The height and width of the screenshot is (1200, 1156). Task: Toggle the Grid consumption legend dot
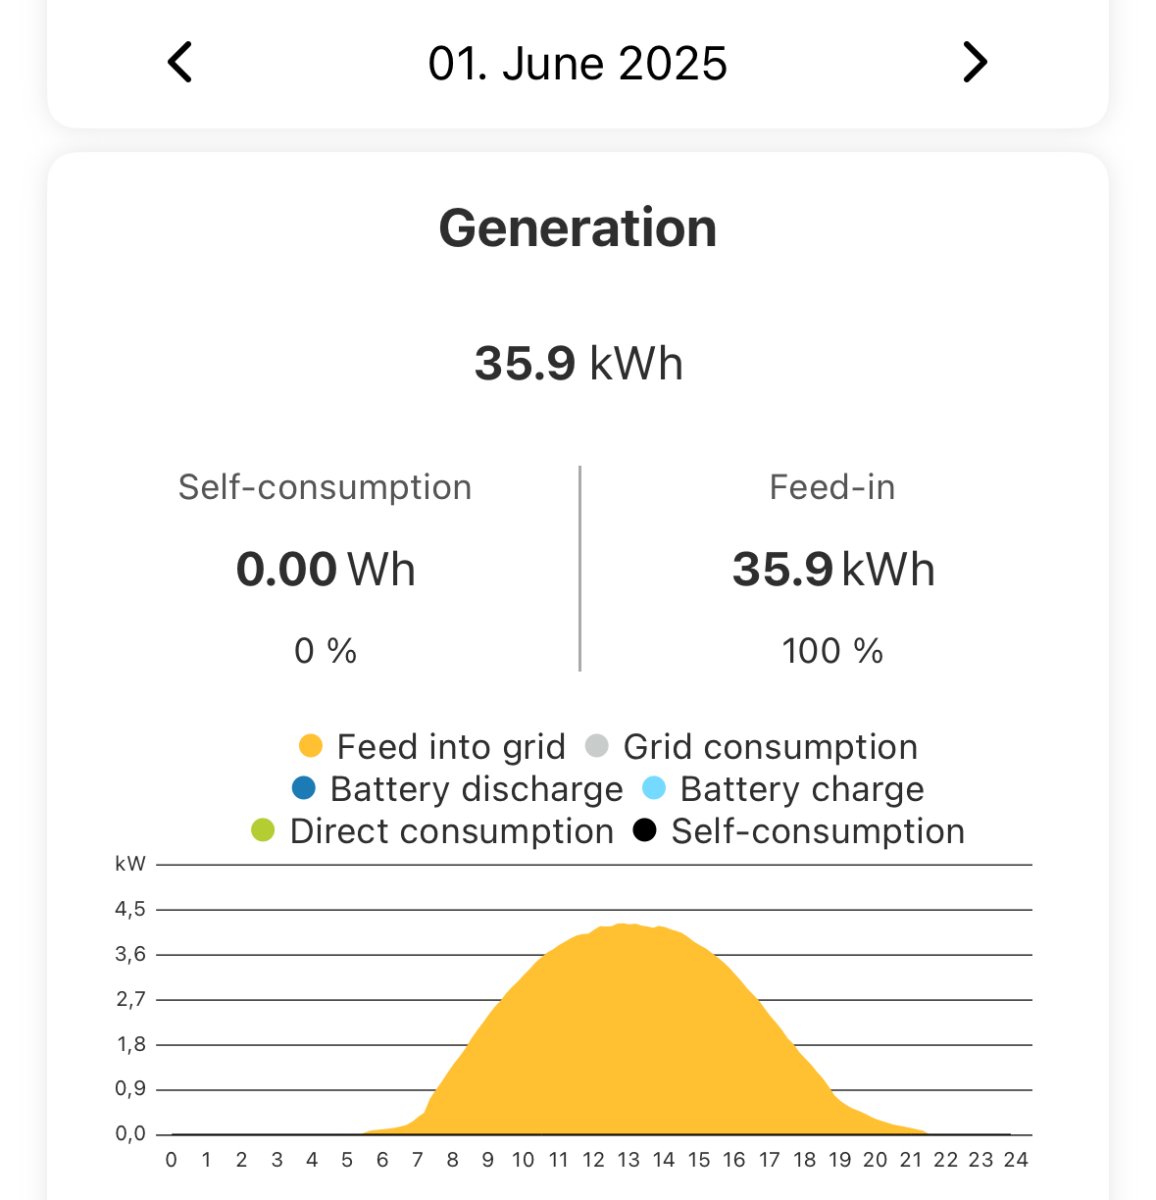[597, 746]
